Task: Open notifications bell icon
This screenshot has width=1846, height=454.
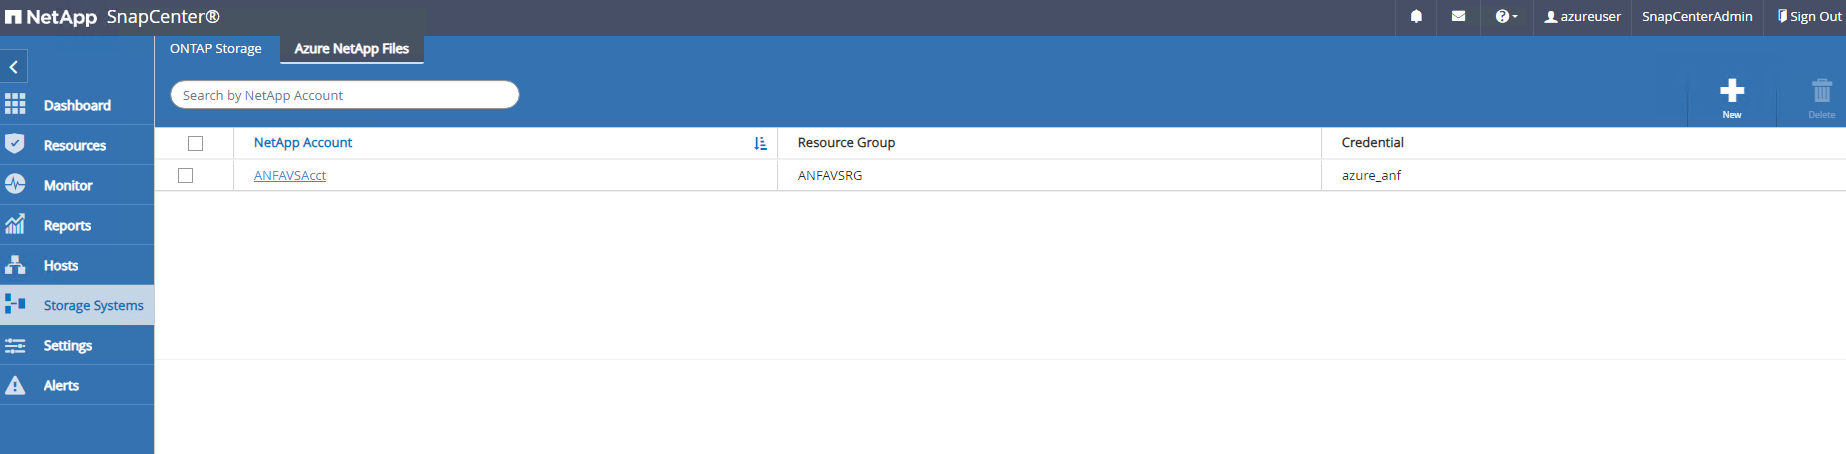Action: [1416, 16]
